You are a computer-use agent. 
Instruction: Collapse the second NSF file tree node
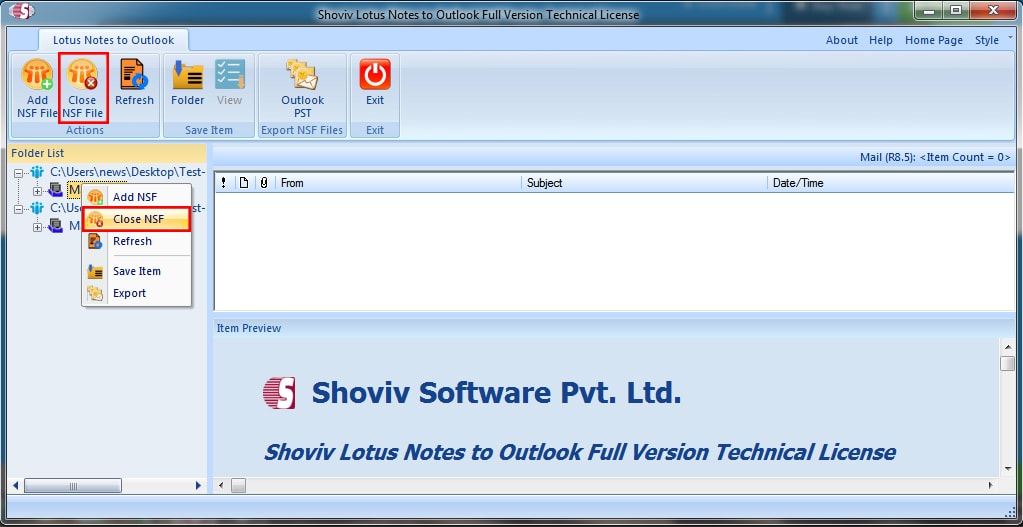tap(18, 209)
